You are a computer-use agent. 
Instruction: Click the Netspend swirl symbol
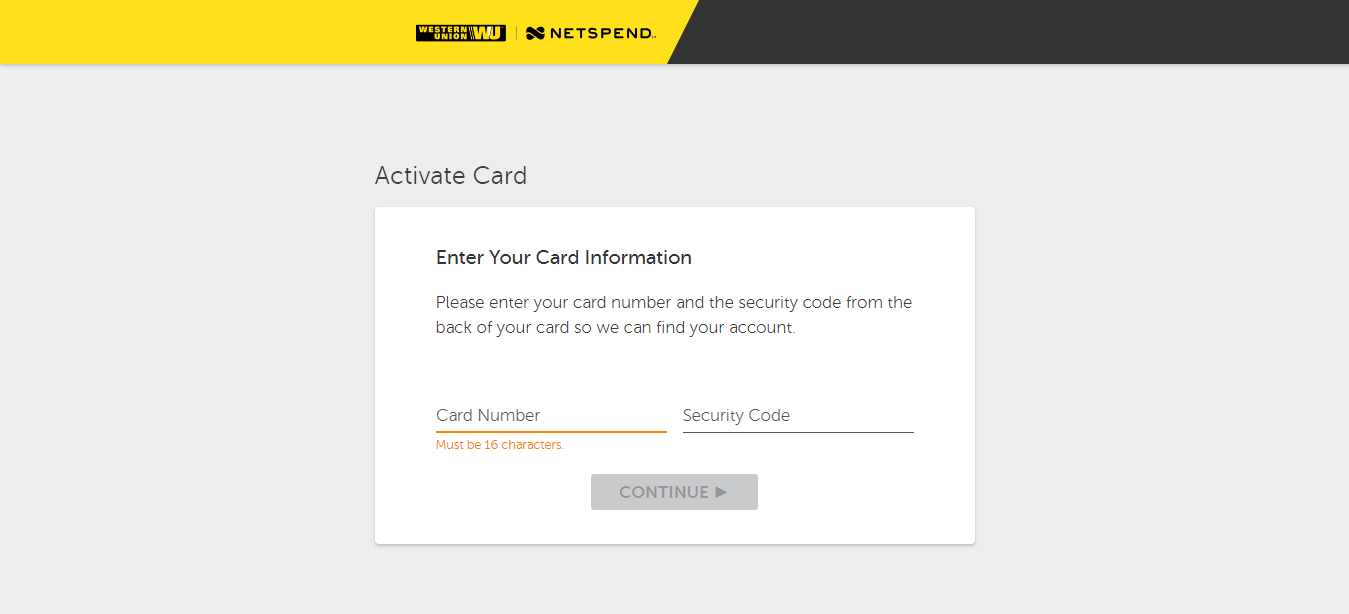pos(534,31)
